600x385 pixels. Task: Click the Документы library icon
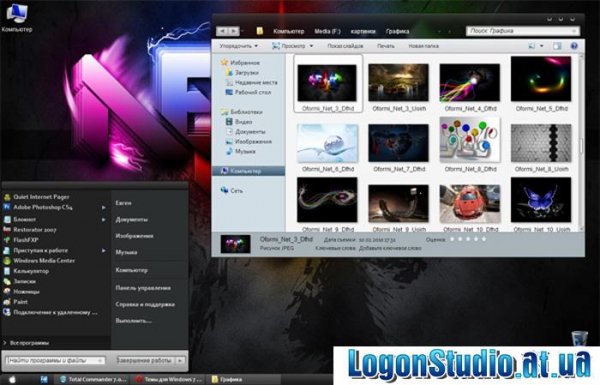229,132
